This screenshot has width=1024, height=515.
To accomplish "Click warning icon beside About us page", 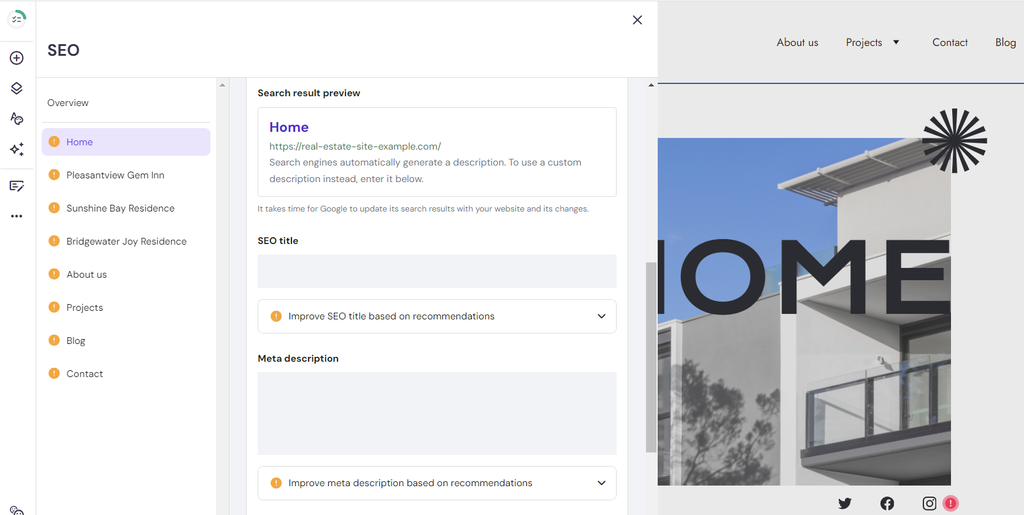I will click(54, 274).
